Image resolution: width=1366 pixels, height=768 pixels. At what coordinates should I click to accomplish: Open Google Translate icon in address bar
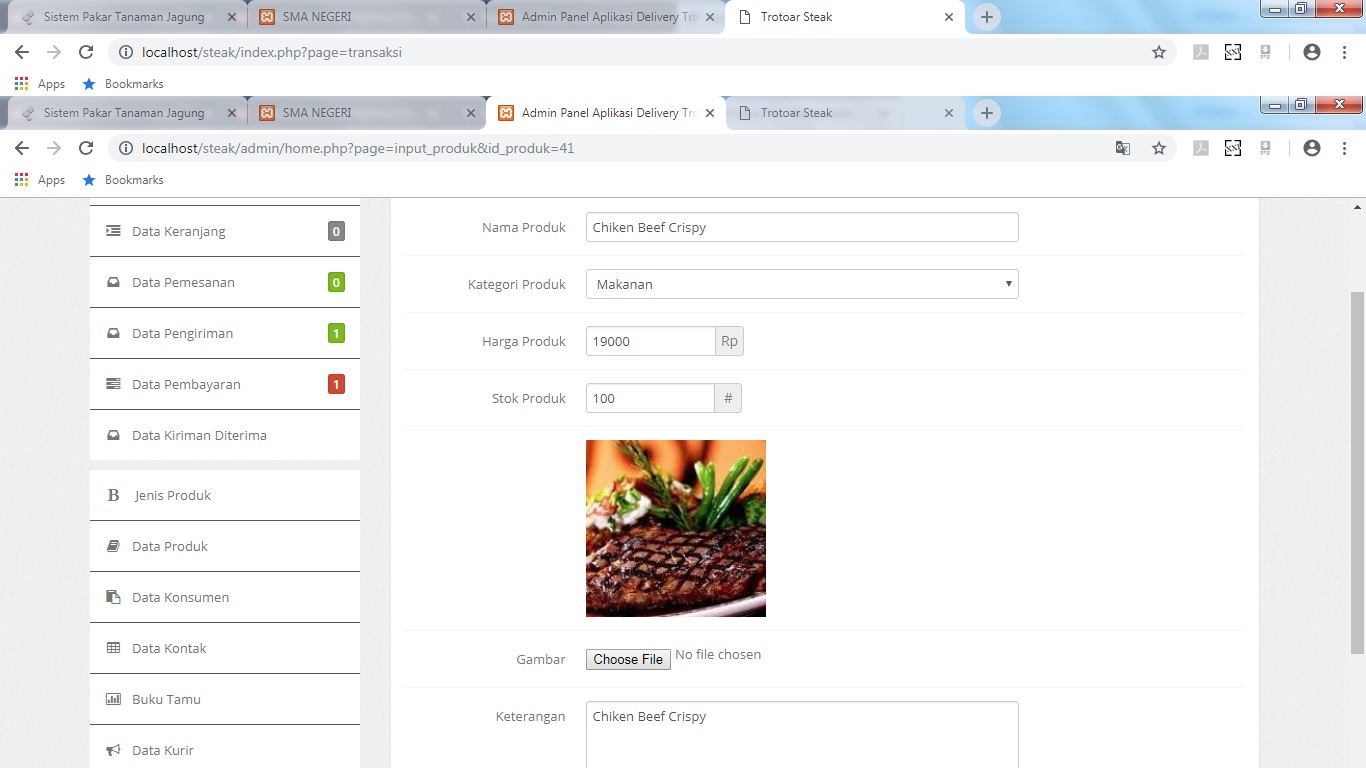1123,148
